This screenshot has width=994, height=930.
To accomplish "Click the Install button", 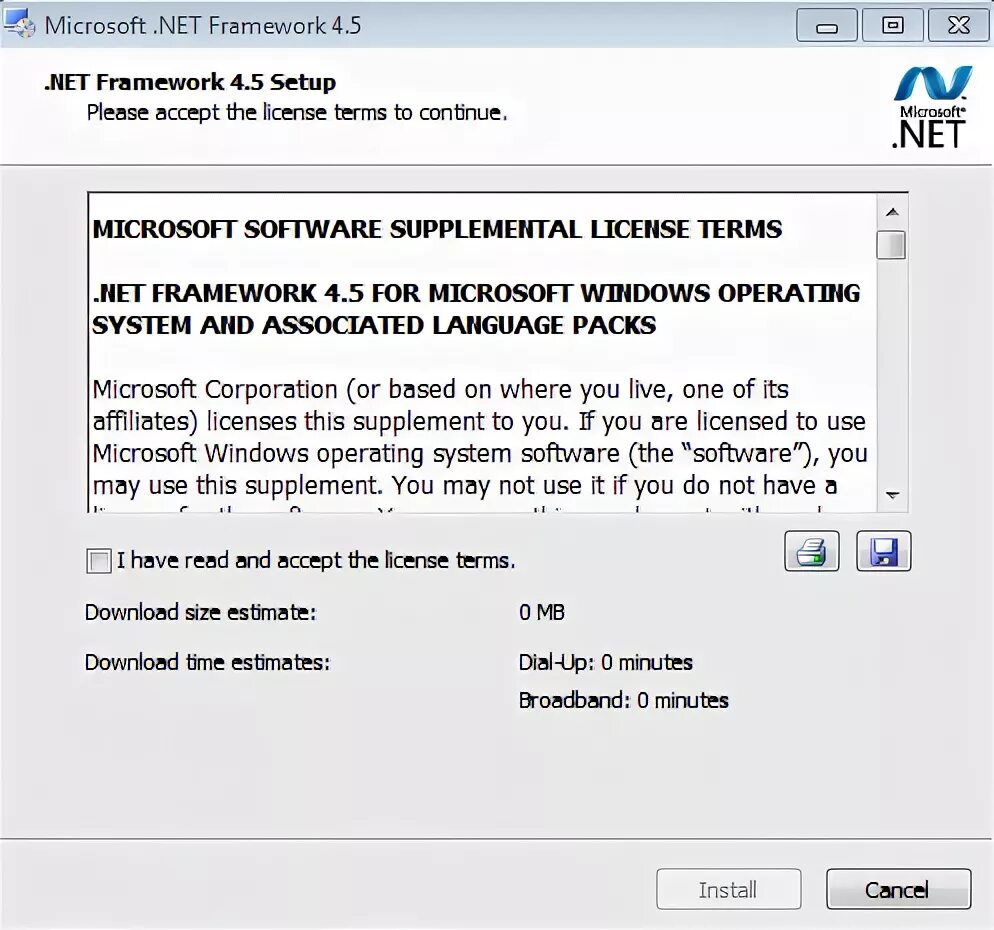I will (x=728, y=889).
